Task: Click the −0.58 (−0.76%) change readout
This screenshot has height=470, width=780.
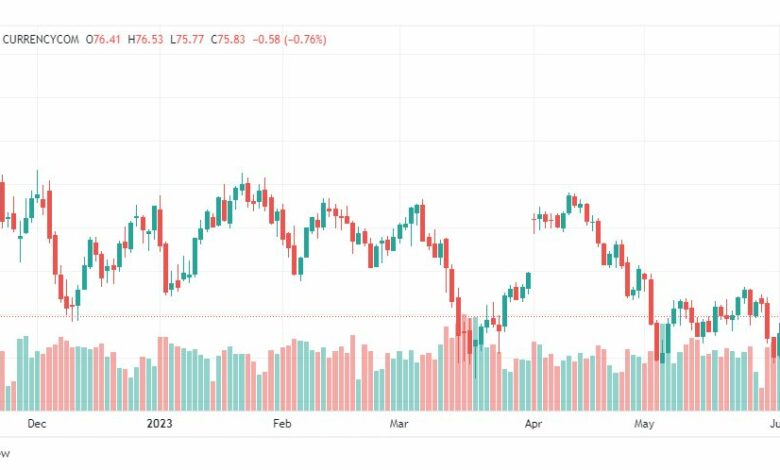Action: coord(290,39)
